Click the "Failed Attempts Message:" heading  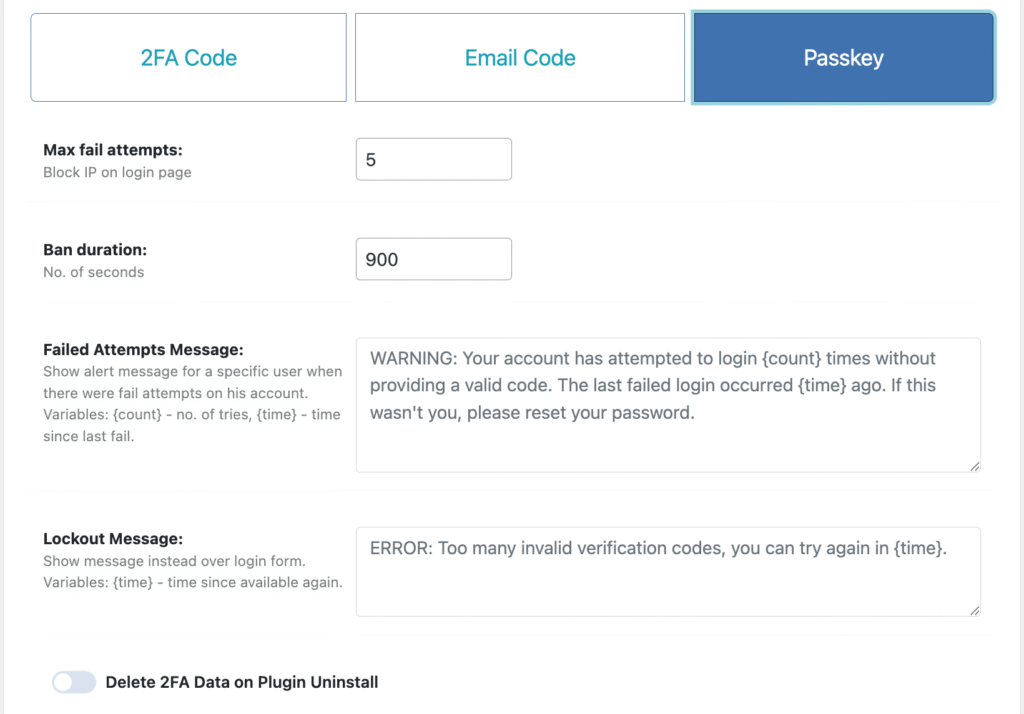pos(143,350)
